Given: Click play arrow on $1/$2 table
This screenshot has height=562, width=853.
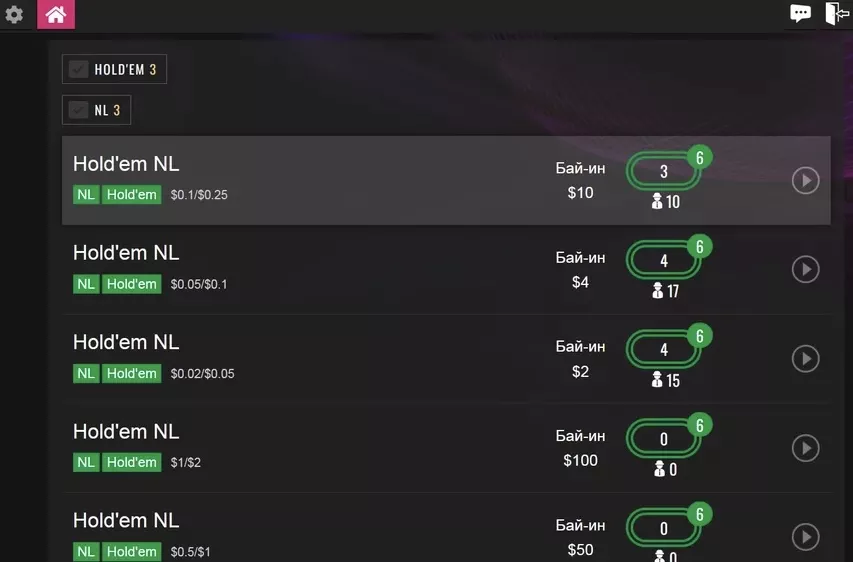Looking at the screenshot, I should [x=806, y=448].
